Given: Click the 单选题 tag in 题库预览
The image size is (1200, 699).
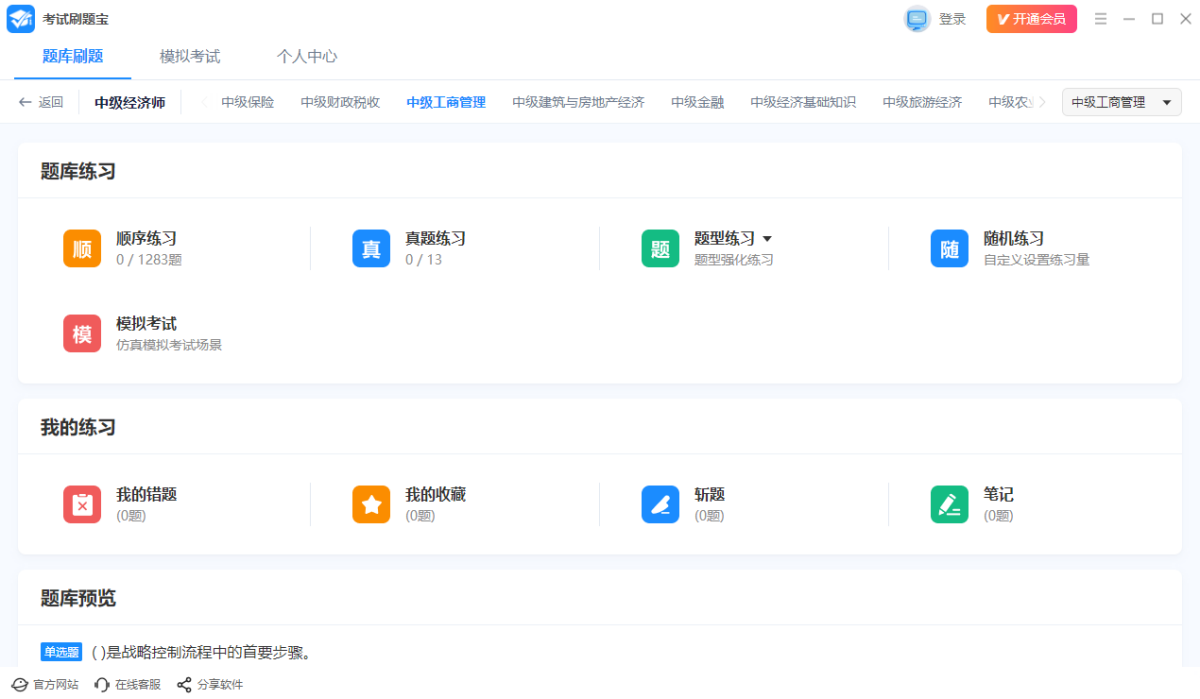Looking at the screenshot, I should point(61,652).
